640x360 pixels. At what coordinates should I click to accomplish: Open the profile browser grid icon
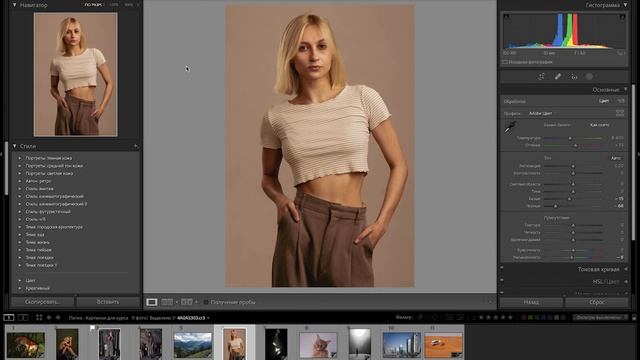[x=620, y=113]
